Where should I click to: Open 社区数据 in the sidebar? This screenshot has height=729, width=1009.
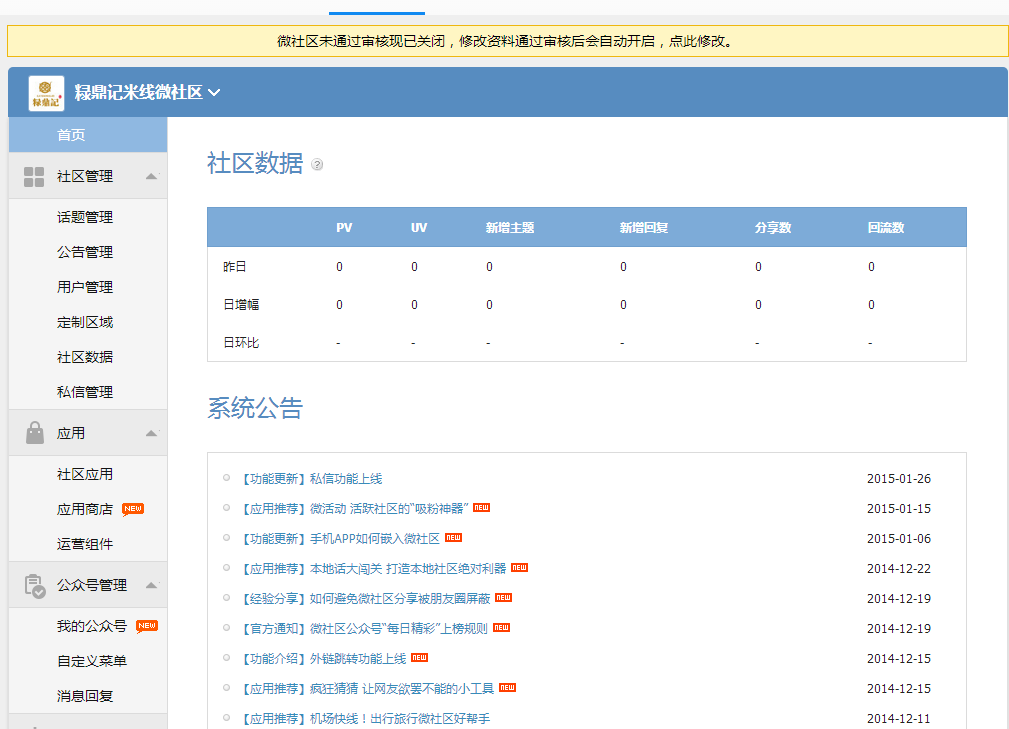click(85, 356)
